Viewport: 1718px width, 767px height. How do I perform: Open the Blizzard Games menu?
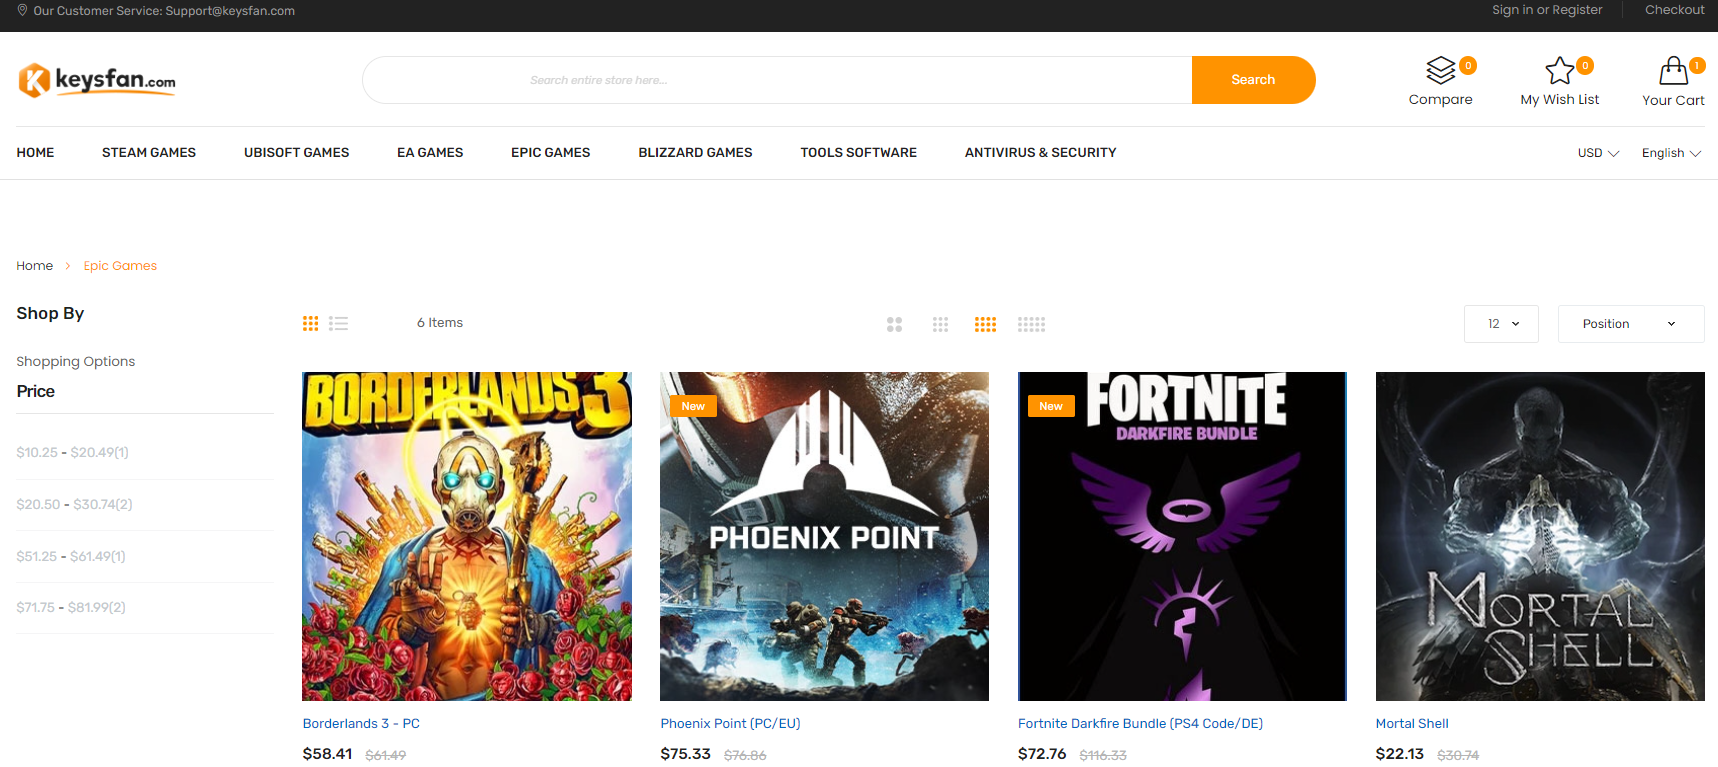[x=695, y=153]
